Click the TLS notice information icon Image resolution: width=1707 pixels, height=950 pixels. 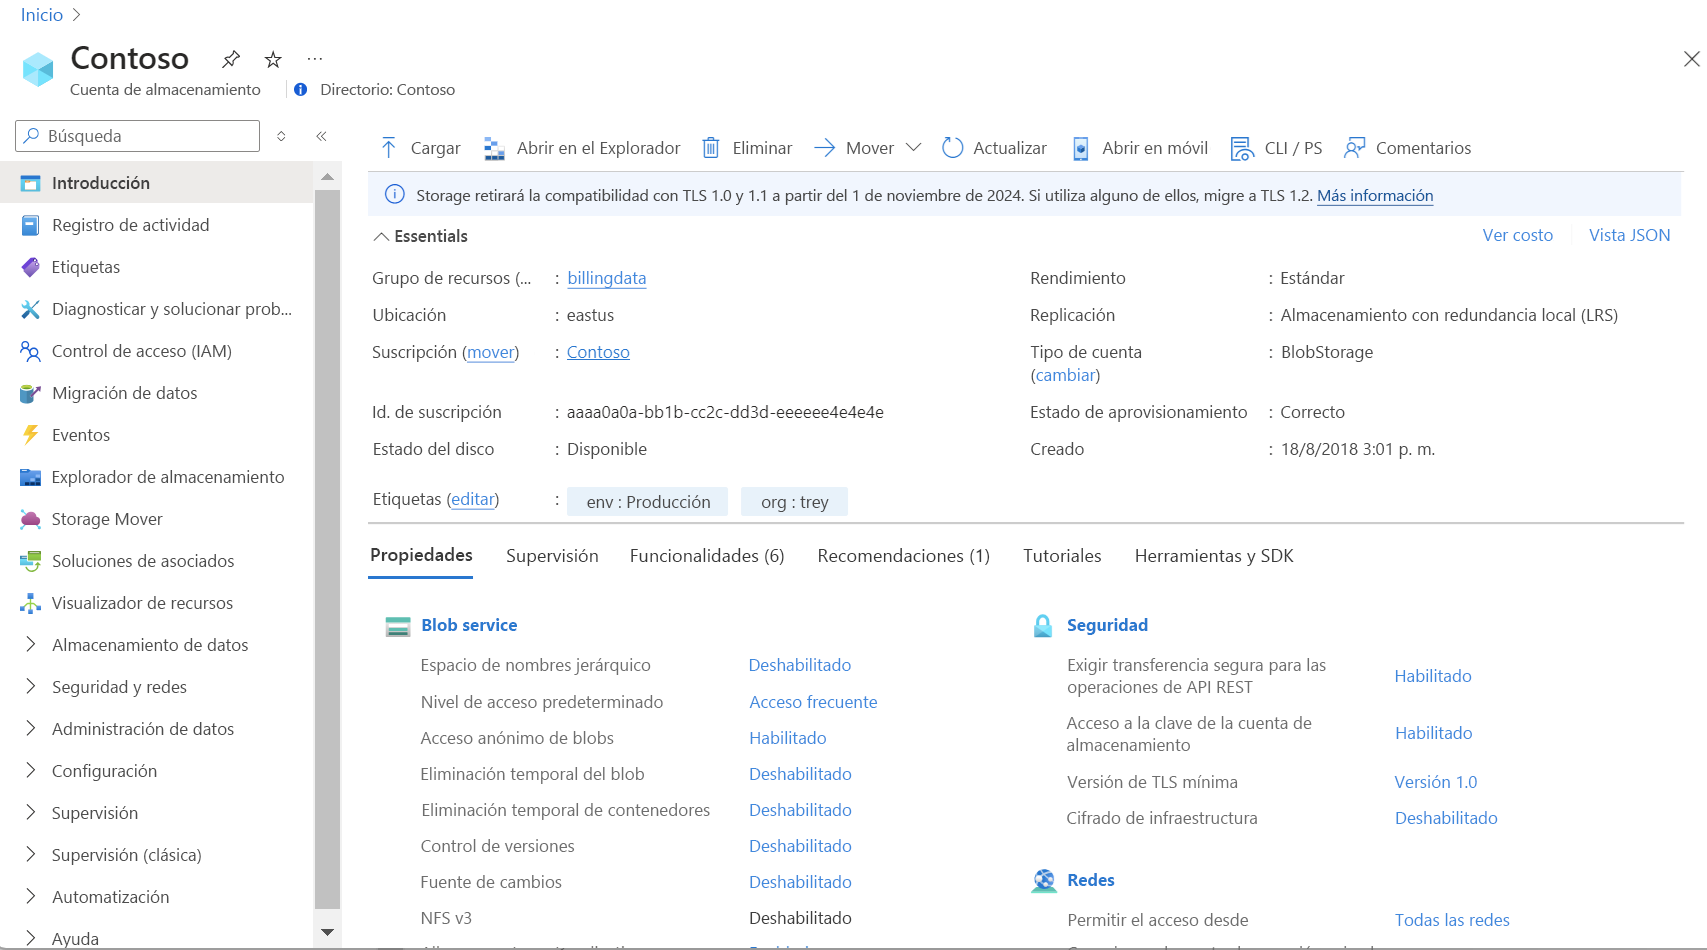(395, 195)
